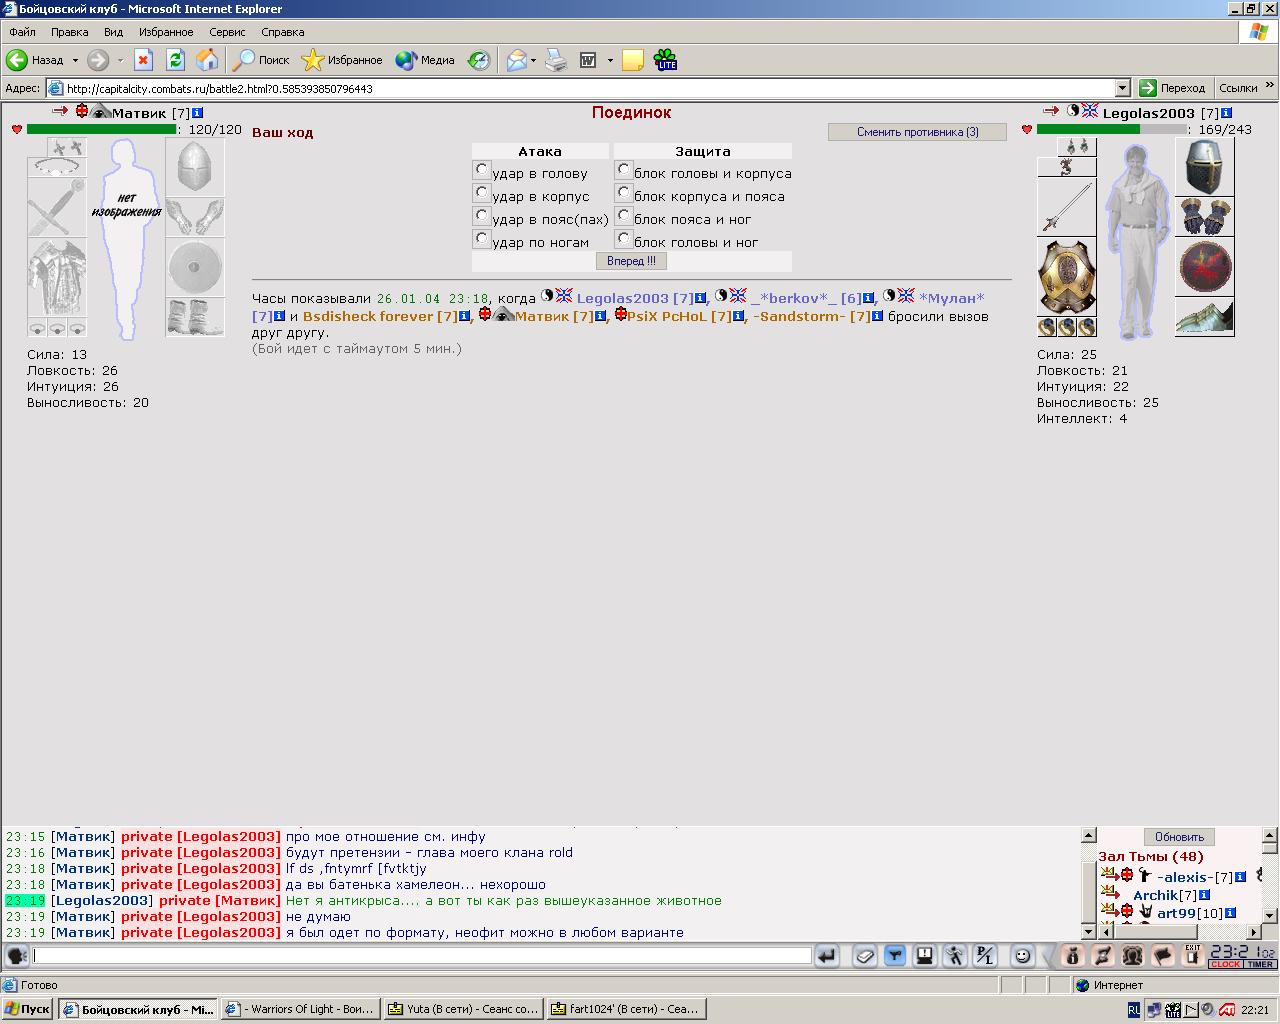This screenshot has width=1280, height=1024.
Task: Click the IE Print toolbar icon
Action: pos(556,60)
